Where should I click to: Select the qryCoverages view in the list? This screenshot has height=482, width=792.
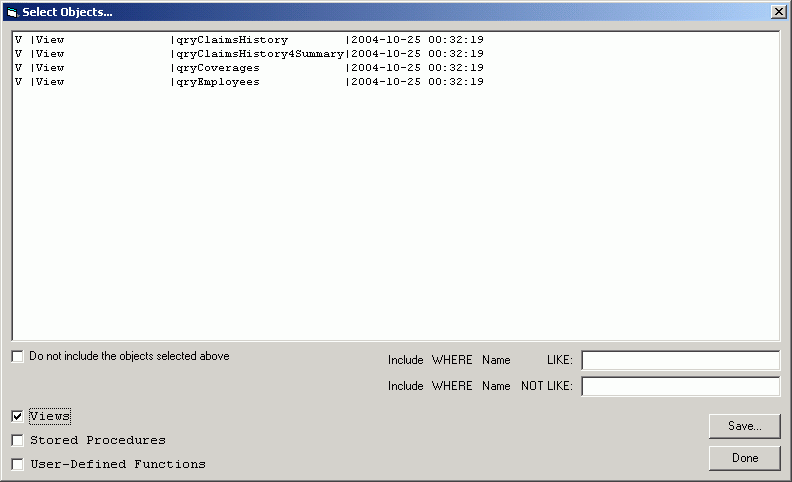[x=218, y=68]
